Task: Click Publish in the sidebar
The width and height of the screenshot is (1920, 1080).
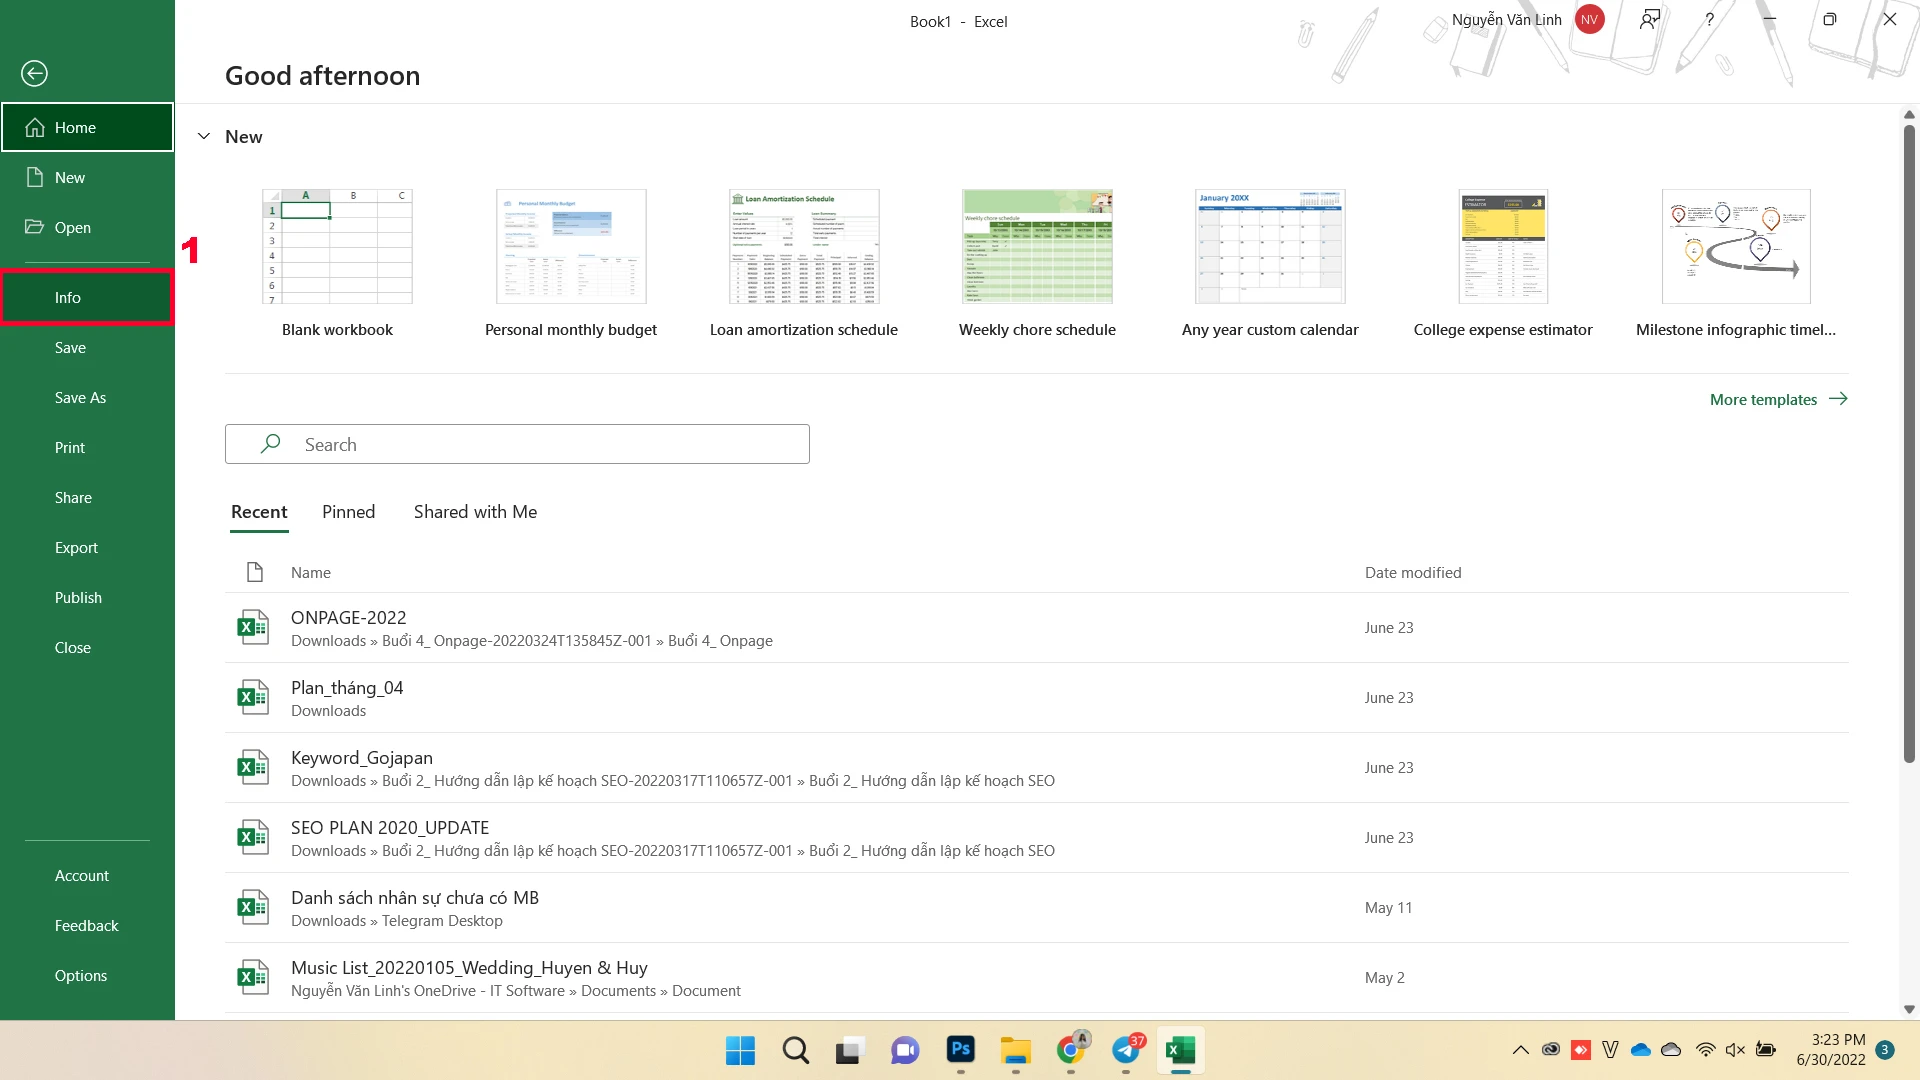Action: (x=87, y=597)
